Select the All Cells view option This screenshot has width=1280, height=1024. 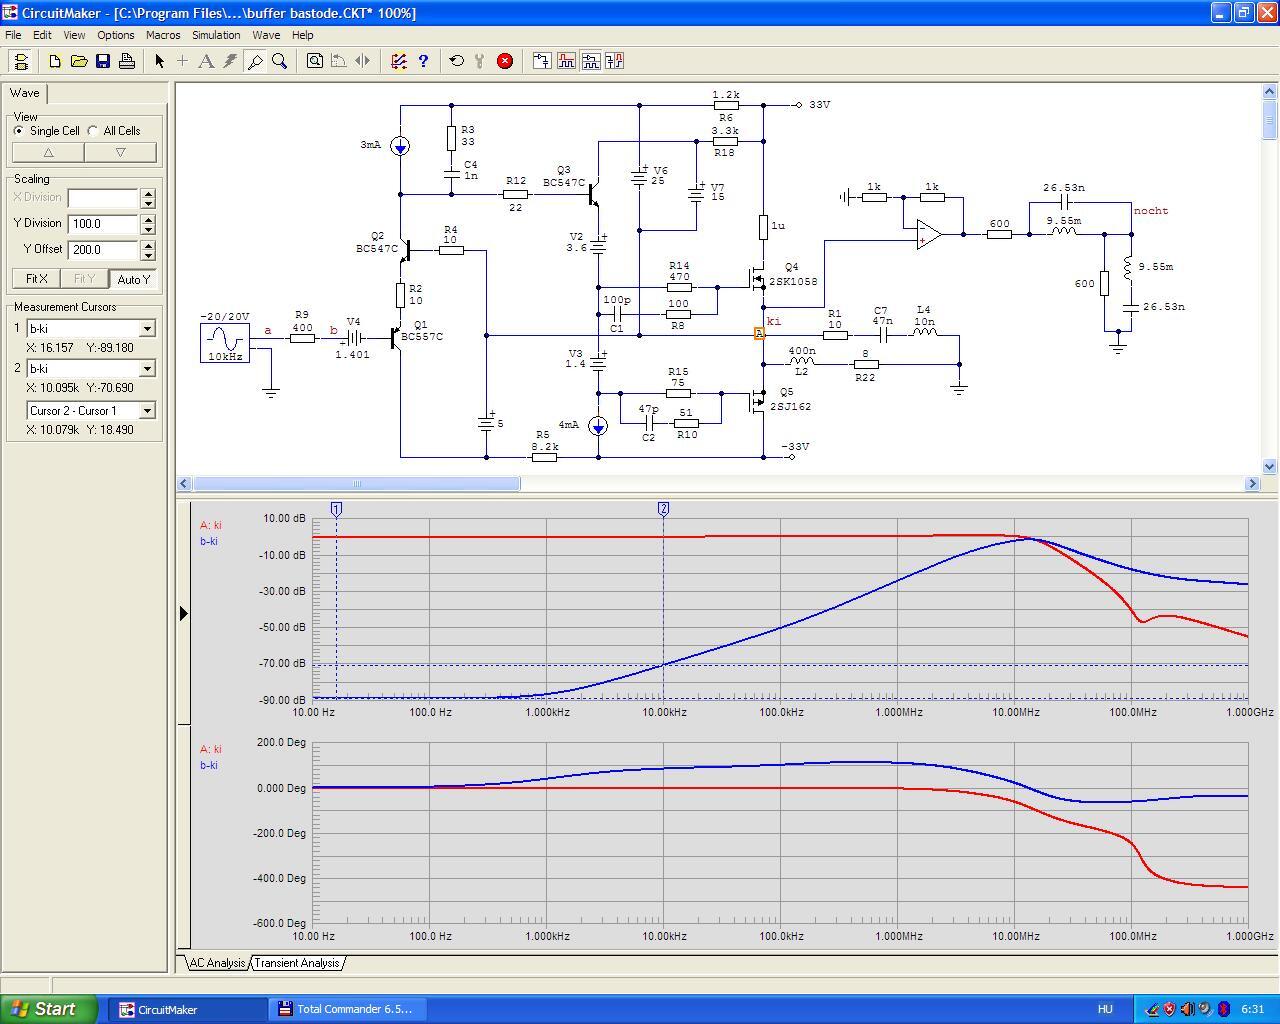93,131
